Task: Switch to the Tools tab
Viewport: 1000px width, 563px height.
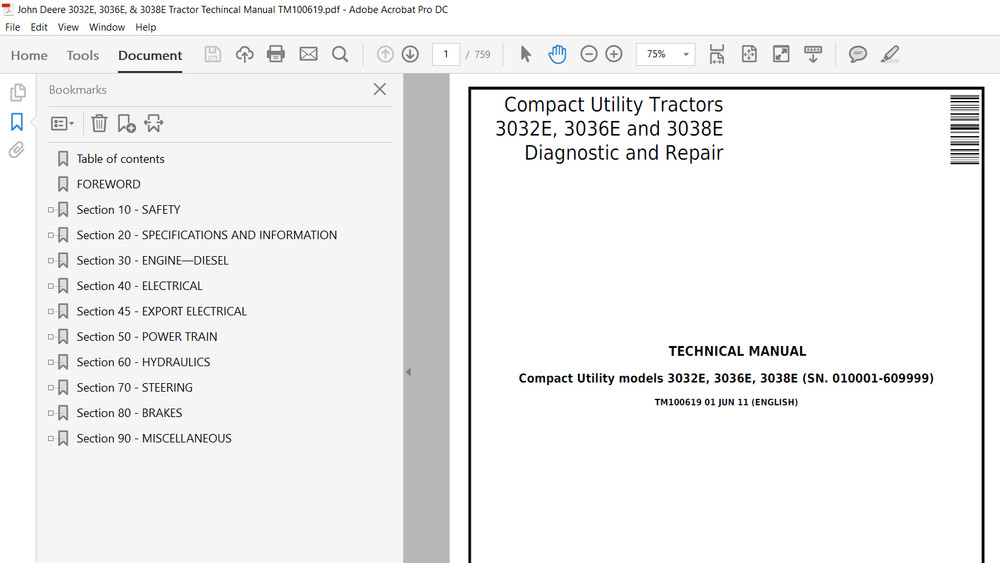Action: coord(83,55)
